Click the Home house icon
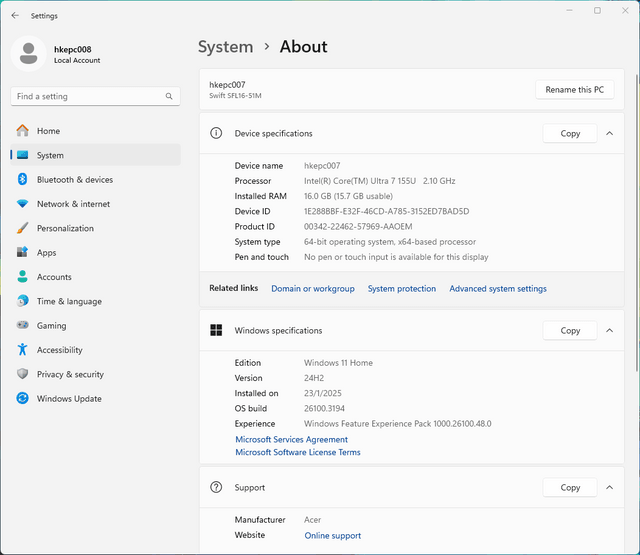 pyautogui.click(x=22, y=131)
